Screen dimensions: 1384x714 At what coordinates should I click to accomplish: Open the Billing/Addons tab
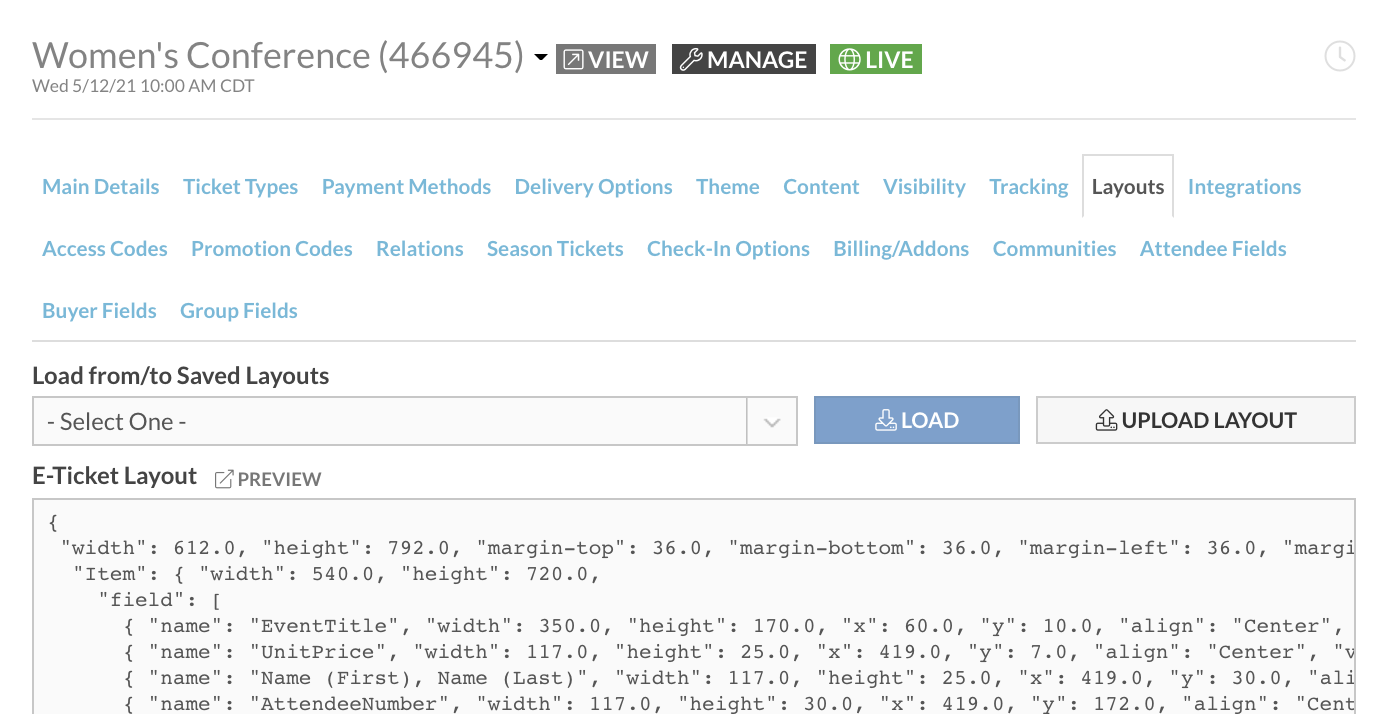tap(901, 249)
